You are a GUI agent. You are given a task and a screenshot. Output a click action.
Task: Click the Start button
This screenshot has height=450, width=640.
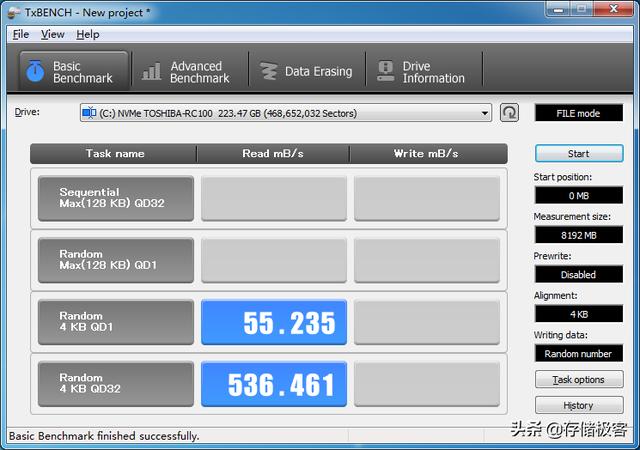coord(579,154)
